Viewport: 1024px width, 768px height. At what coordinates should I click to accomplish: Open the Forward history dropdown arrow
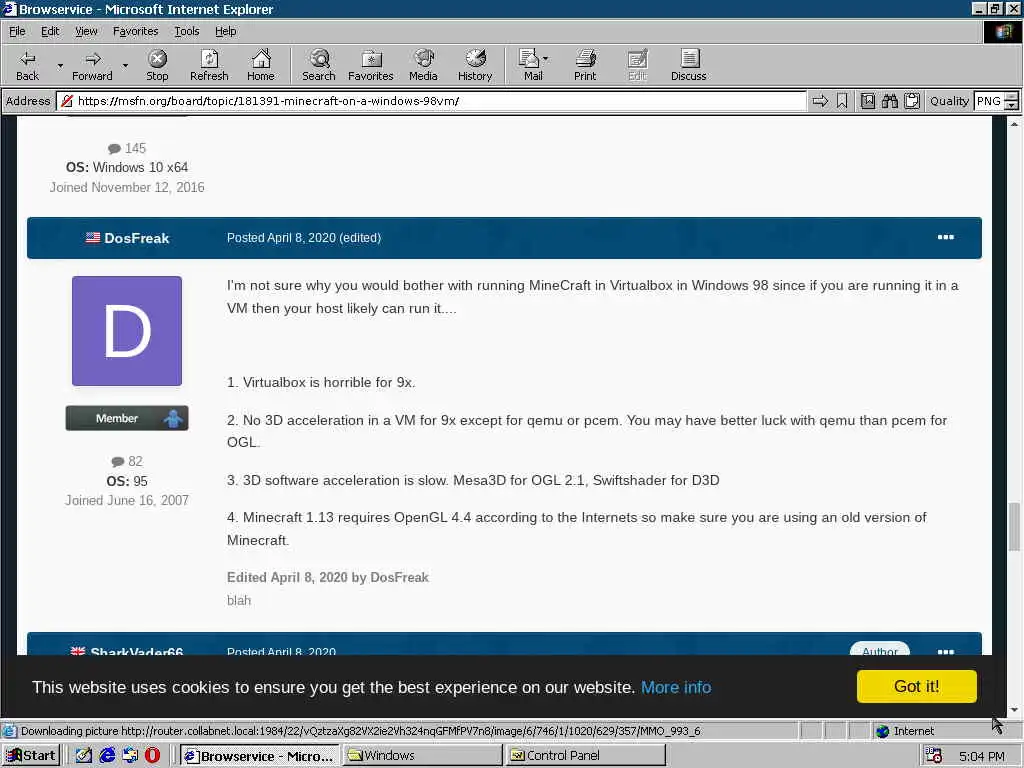click(125, 65)
